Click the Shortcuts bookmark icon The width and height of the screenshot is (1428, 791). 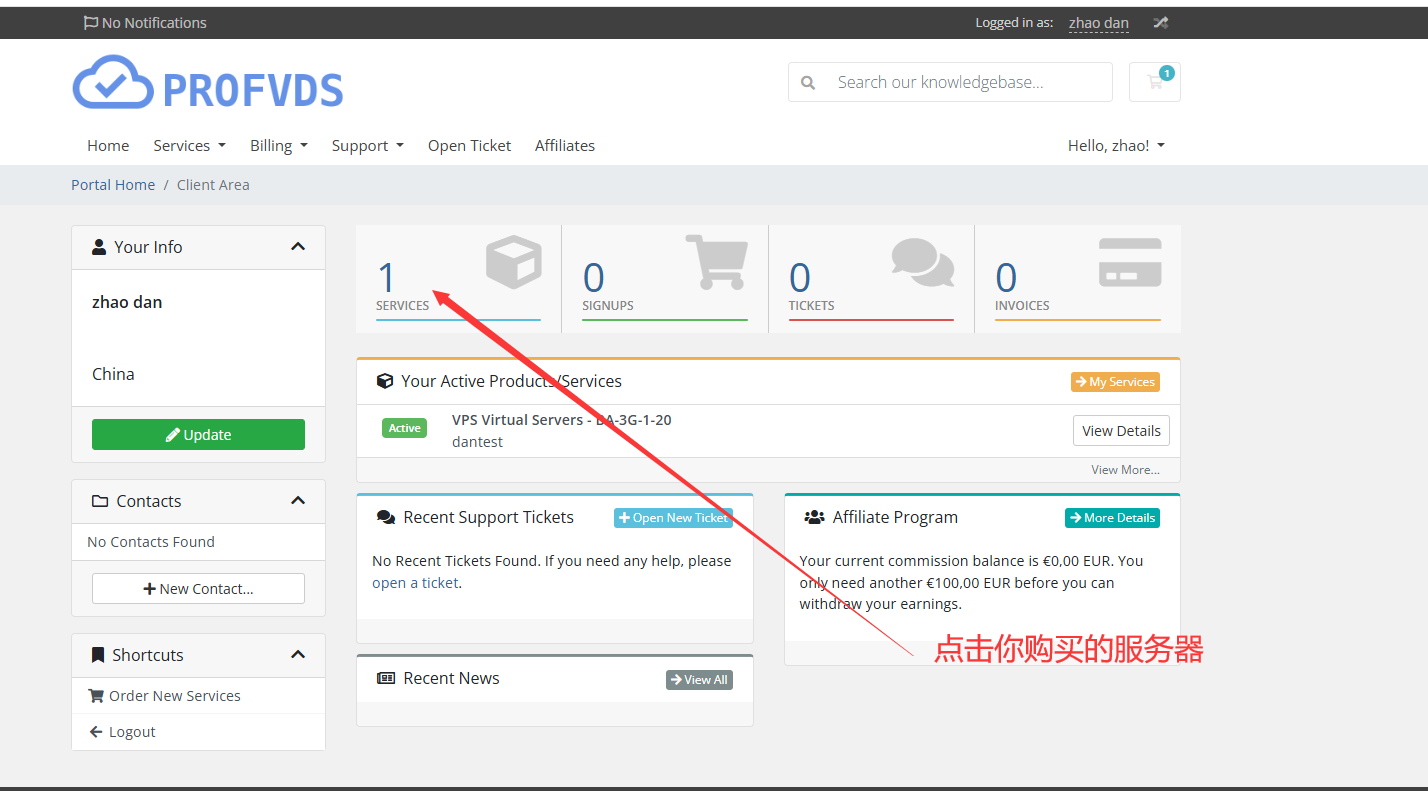point(96,654)
